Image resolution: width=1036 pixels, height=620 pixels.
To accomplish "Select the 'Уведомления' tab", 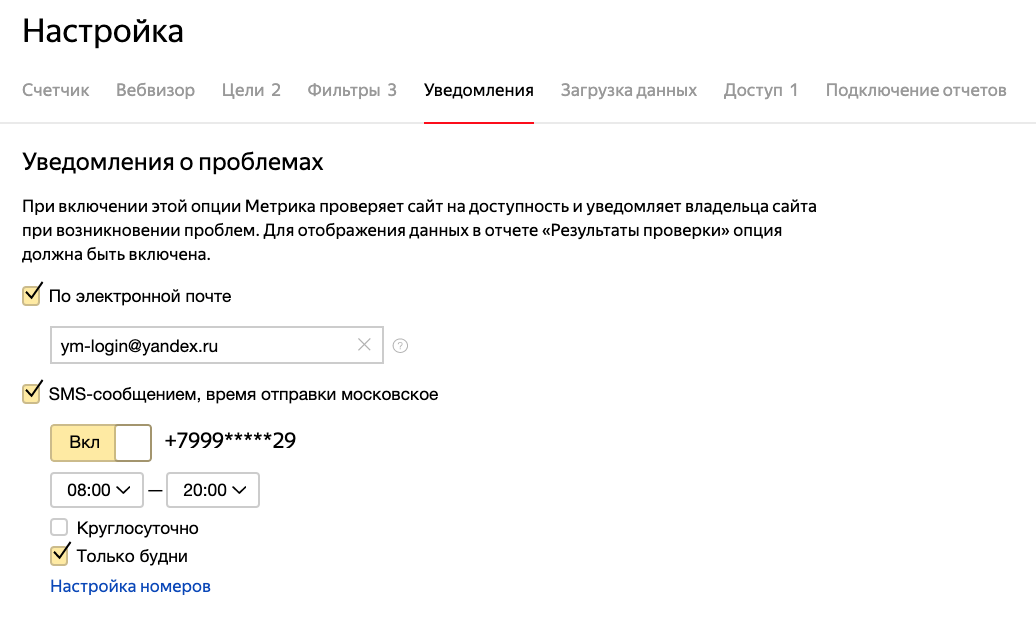I will (479, 90).
